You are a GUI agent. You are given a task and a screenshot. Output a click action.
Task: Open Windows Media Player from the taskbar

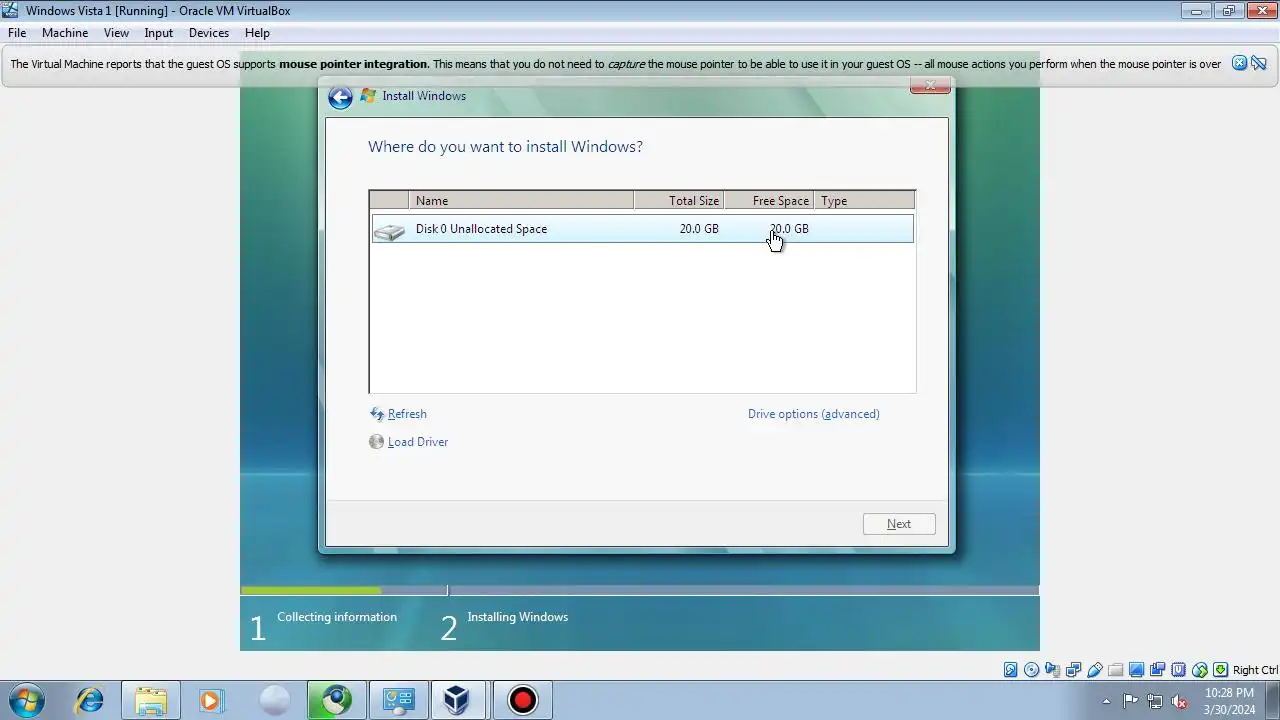(211, 700)
